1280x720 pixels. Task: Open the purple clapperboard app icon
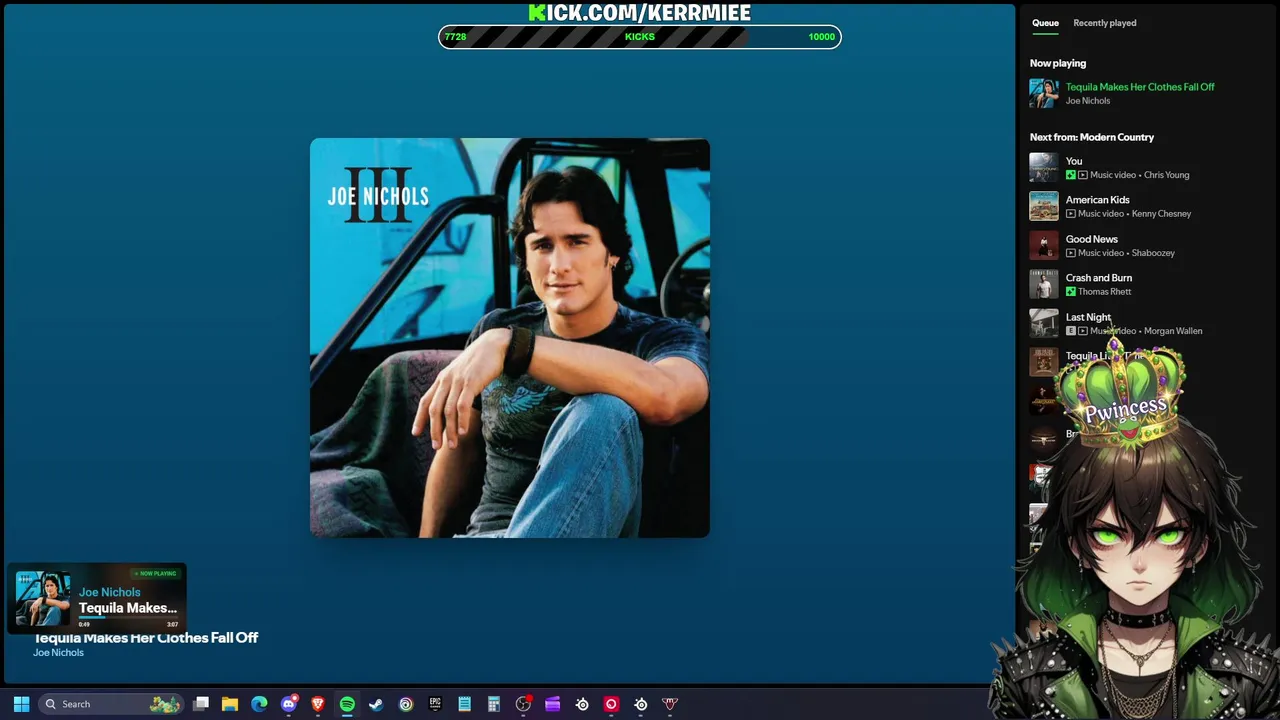(x=552, y=704)
